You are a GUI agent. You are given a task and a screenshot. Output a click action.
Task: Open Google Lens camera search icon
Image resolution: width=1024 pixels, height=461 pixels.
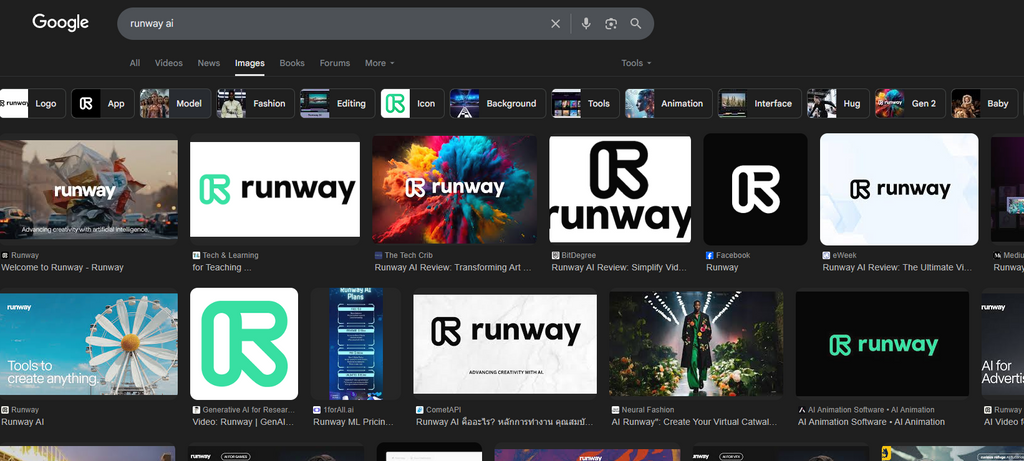611,24
